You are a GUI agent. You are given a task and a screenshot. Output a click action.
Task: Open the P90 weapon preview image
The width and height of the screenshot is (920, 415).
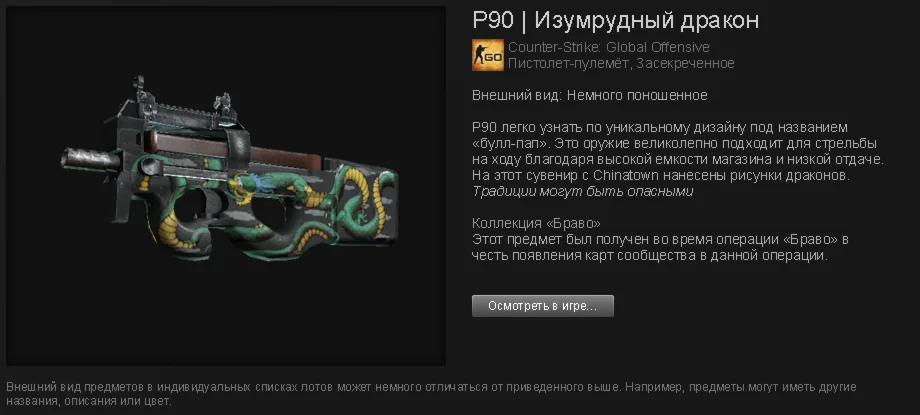(226, 186)
